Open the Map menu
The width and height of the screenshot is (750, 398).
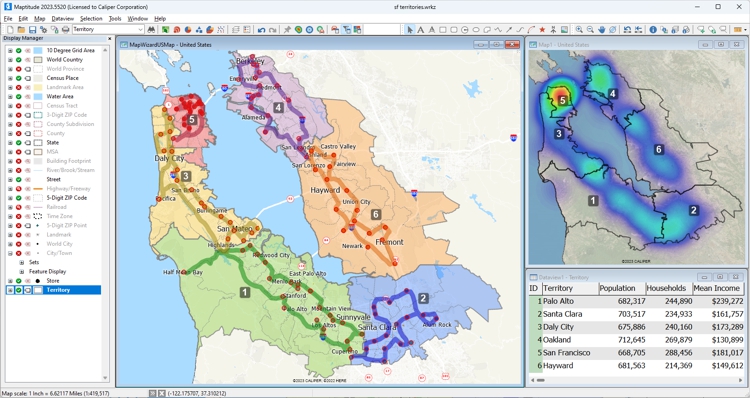pos(40,19)
